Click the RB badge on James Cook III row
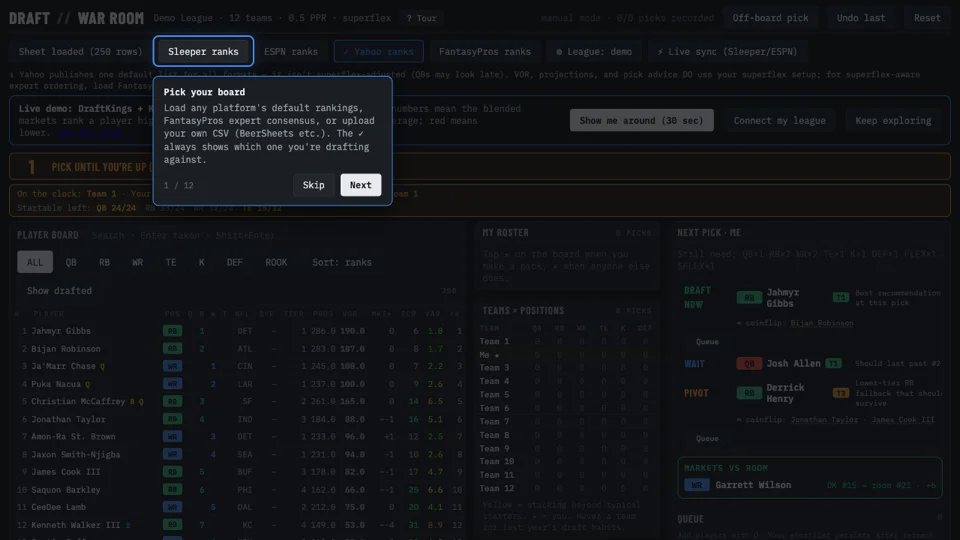 point(172,471)
